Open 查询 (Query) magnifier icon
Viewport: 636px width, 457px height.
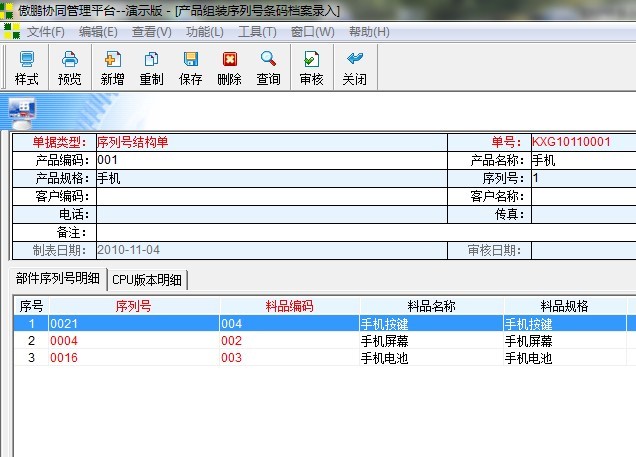pyautogui.click(x=268, y=68)
